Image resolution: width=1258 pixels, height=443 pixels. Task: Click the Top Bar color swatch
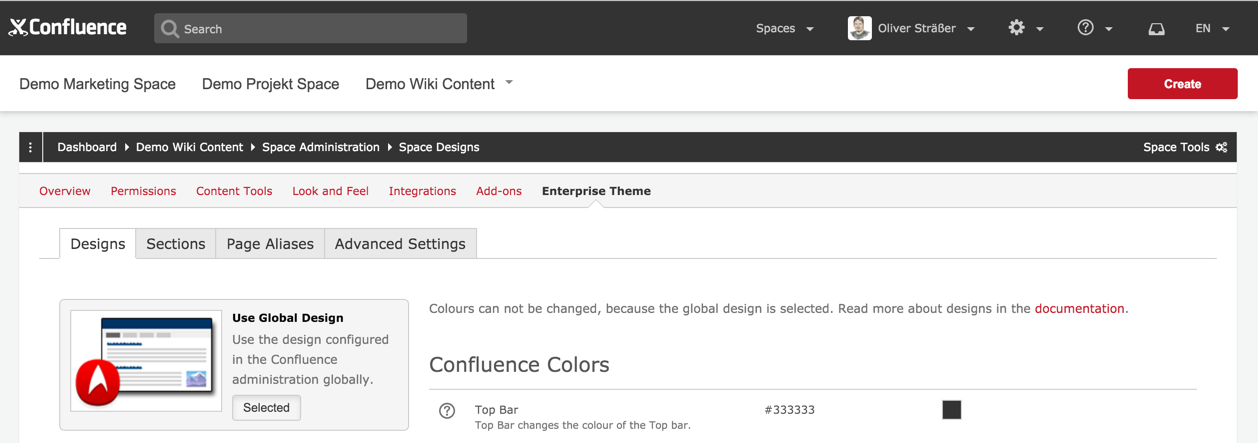tap(952, 409)
